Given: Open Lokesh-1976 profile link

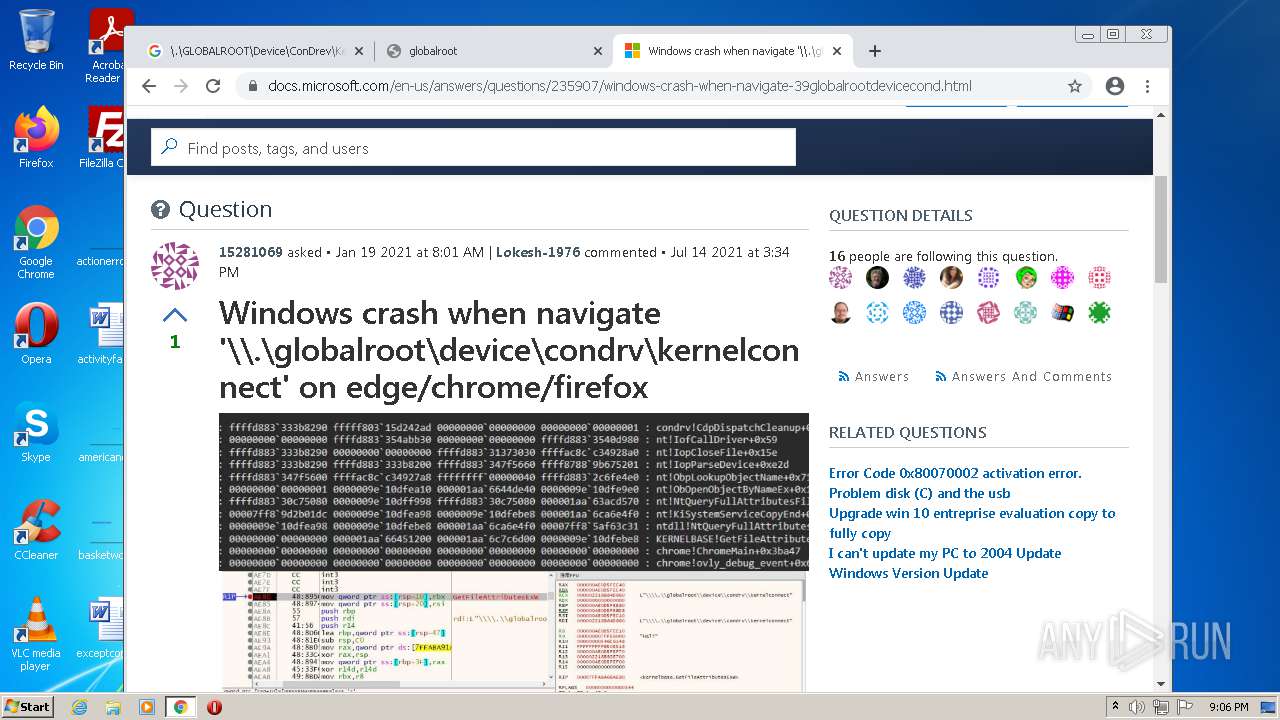Looking at the screenshot, I should 538,252.
